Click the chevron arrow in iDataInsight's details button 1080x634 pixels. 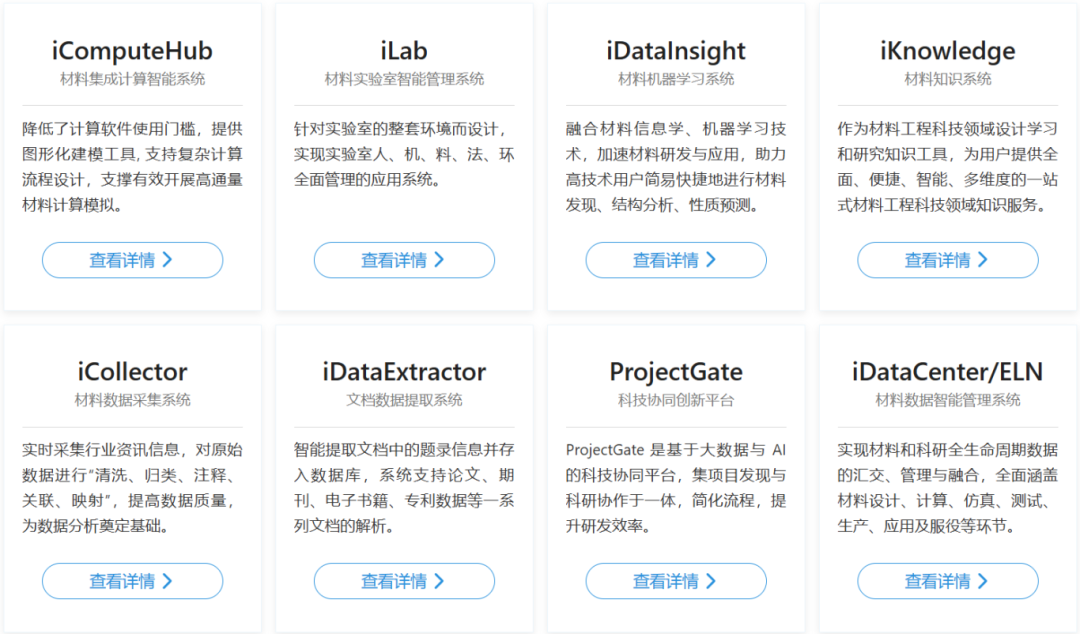coord(711,260)
